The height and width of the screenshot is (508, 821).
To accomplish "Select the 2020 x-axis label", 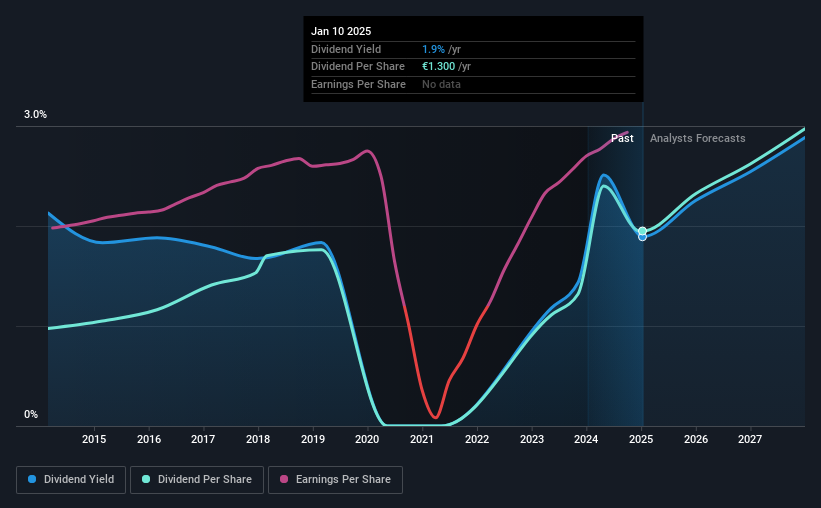I will 367,439.
